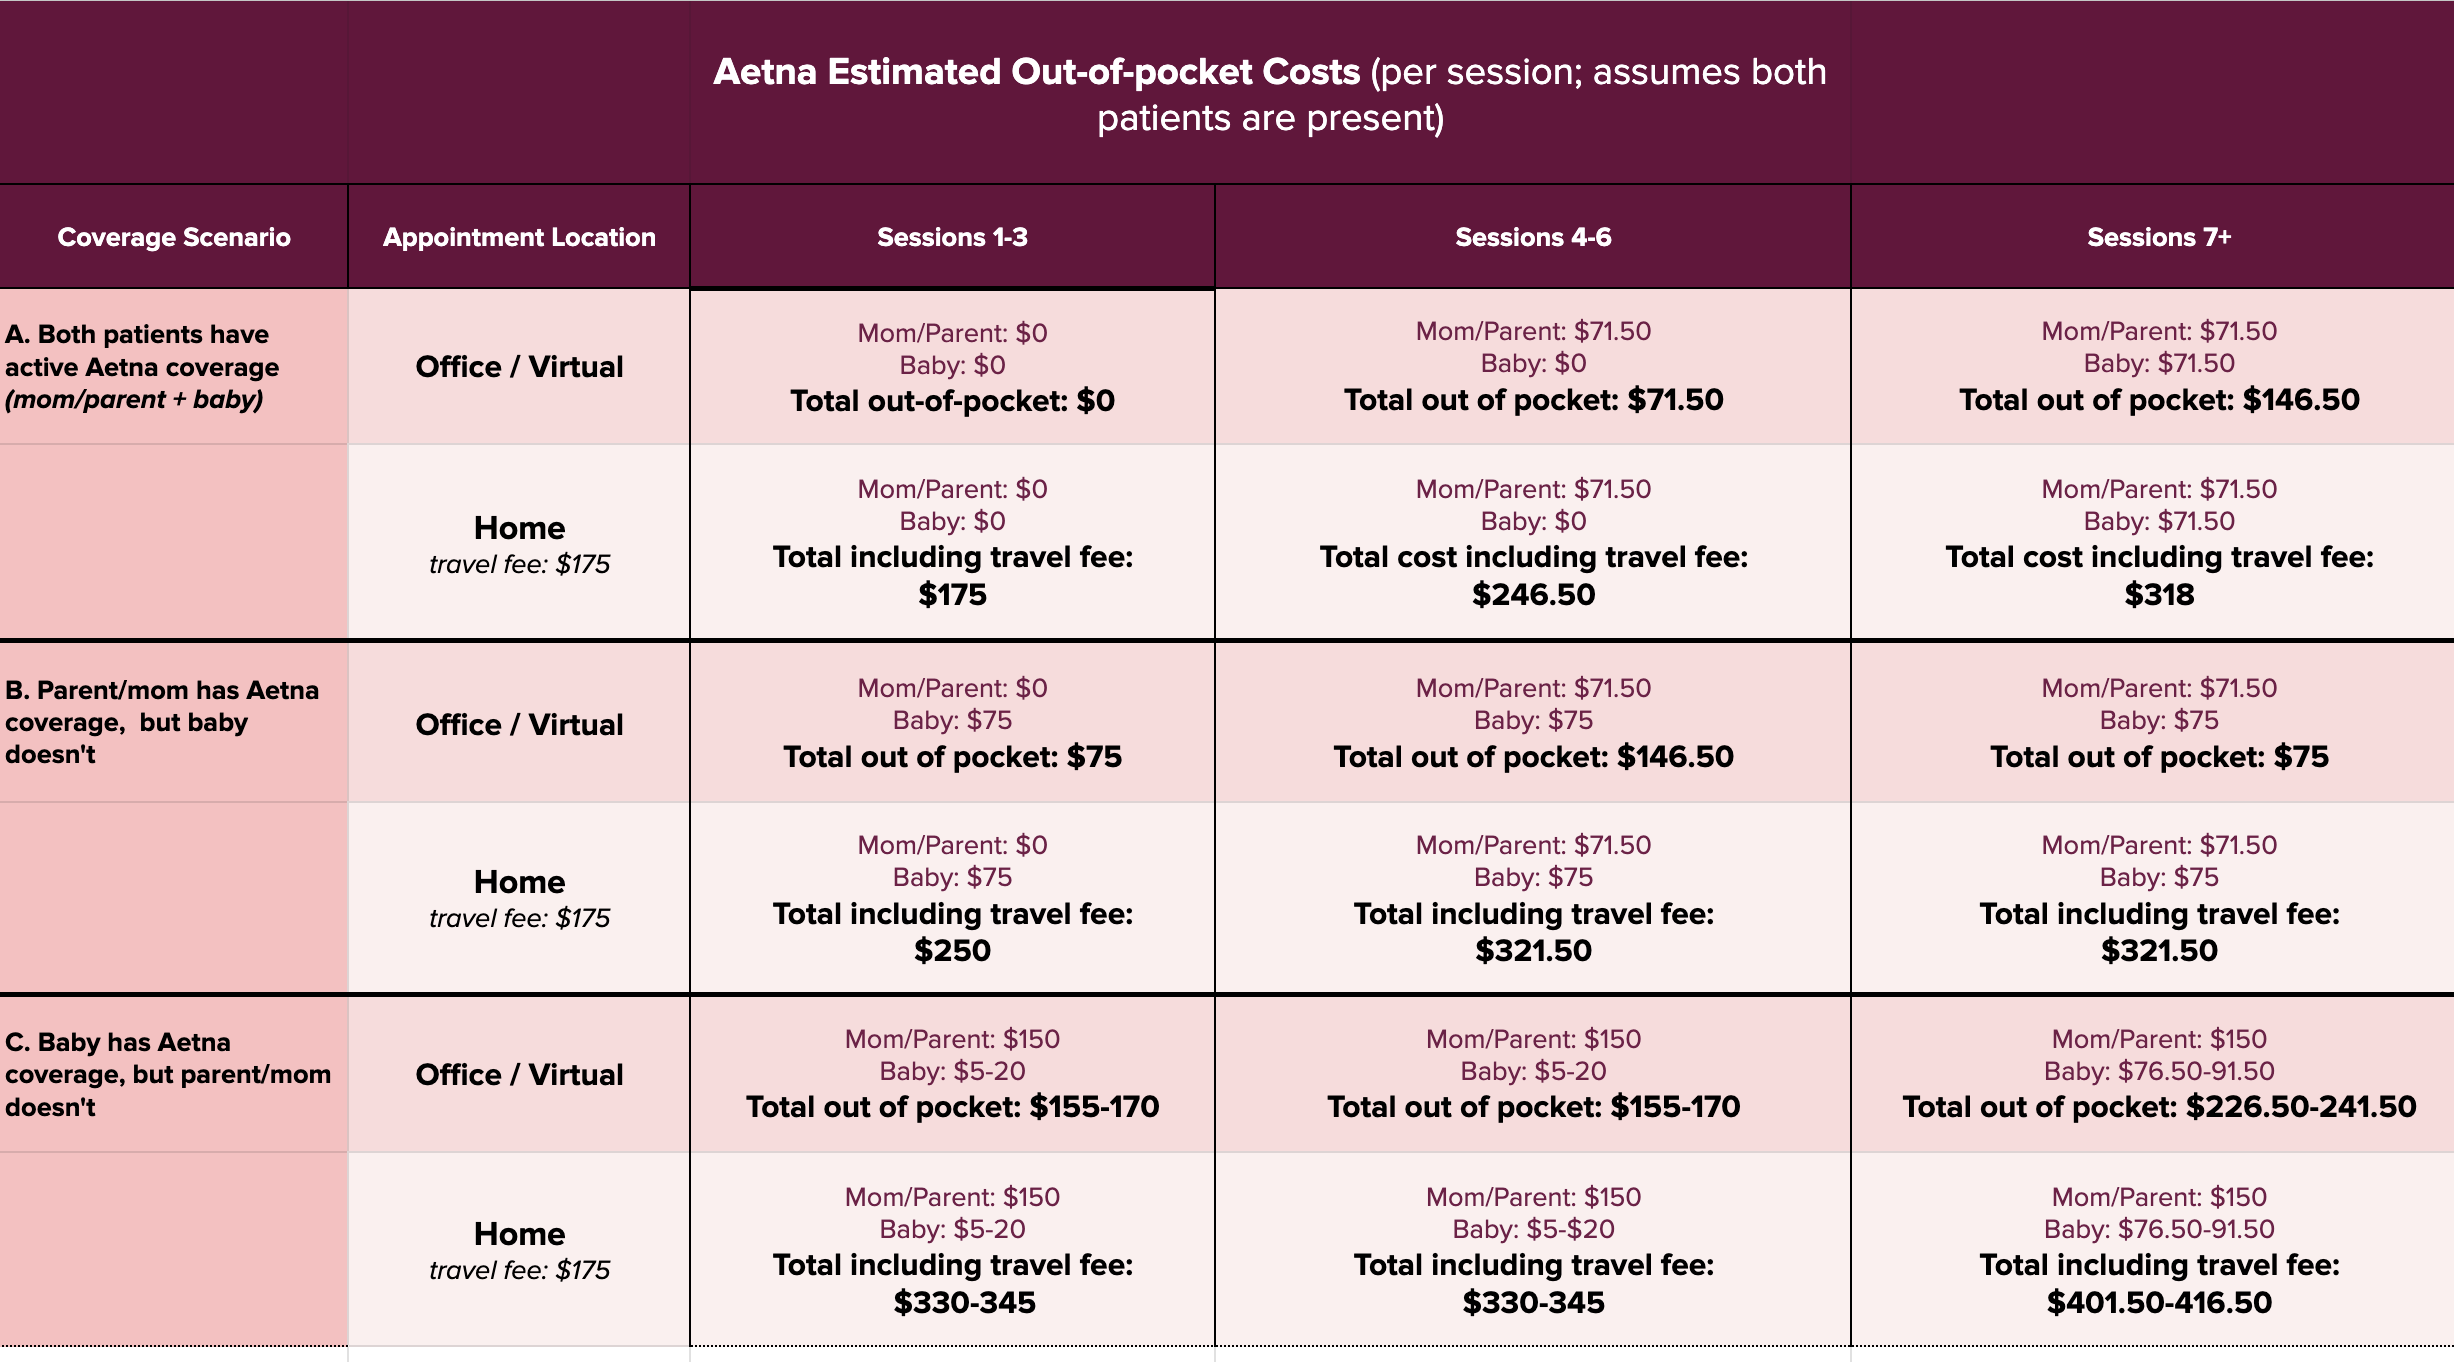Image resolution: width=2454 pixels, height=1362 pixels.
Task: Click the cell with total $401.50-416.50
Action: pyautogui.click(x=2158, y=1249)
